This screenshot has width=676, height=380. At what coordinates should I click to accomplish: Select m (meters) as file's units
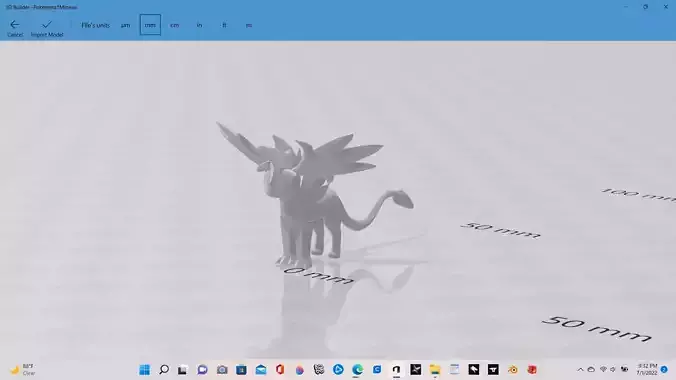point(249,25)
